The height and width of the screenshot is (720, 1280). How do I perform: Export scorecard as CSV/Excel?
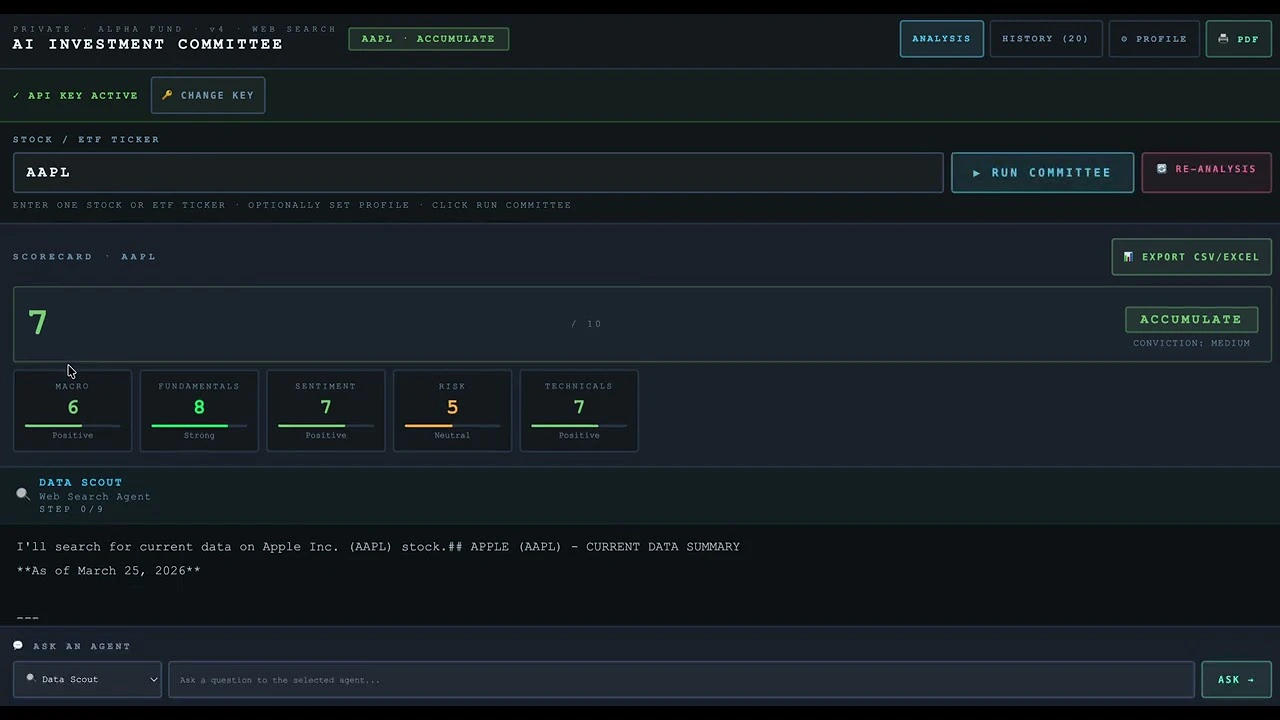[x=1191, y=257]
